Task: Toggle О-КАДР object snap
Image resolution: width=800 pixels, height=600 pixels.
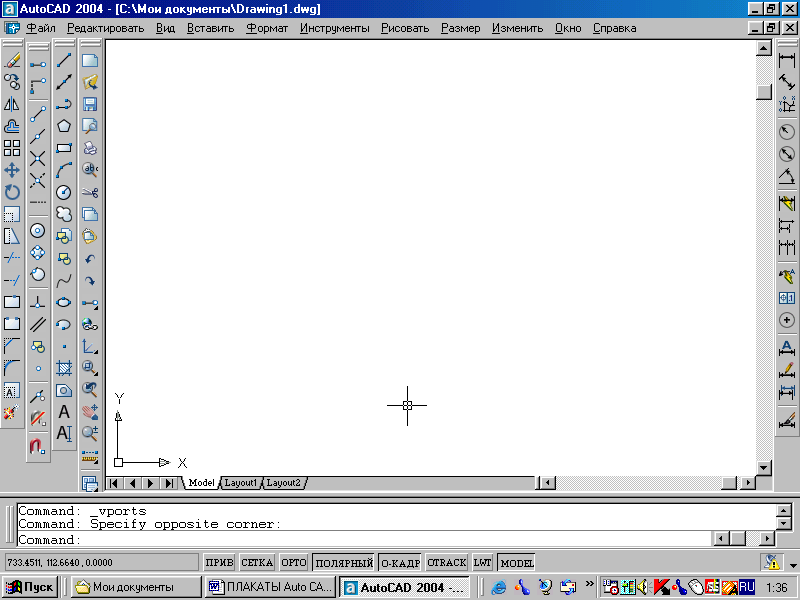Action: (x=401, y=563)
